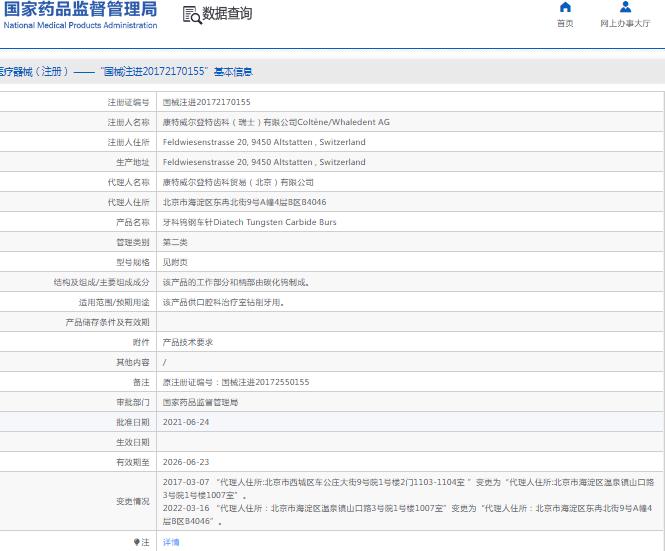This screenshot has height=551, width=665.
Task: Click the 注册人住所 Feldwiesenstrasse address value
Action: tap(264, 142)
